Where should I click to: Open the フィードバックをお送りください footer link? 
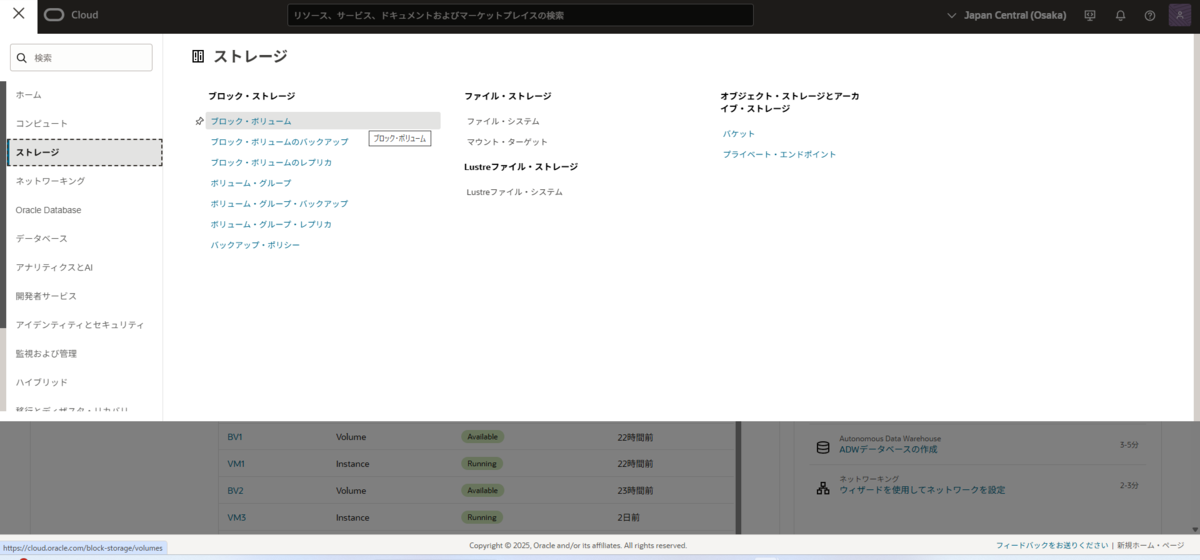point(1052,546)
